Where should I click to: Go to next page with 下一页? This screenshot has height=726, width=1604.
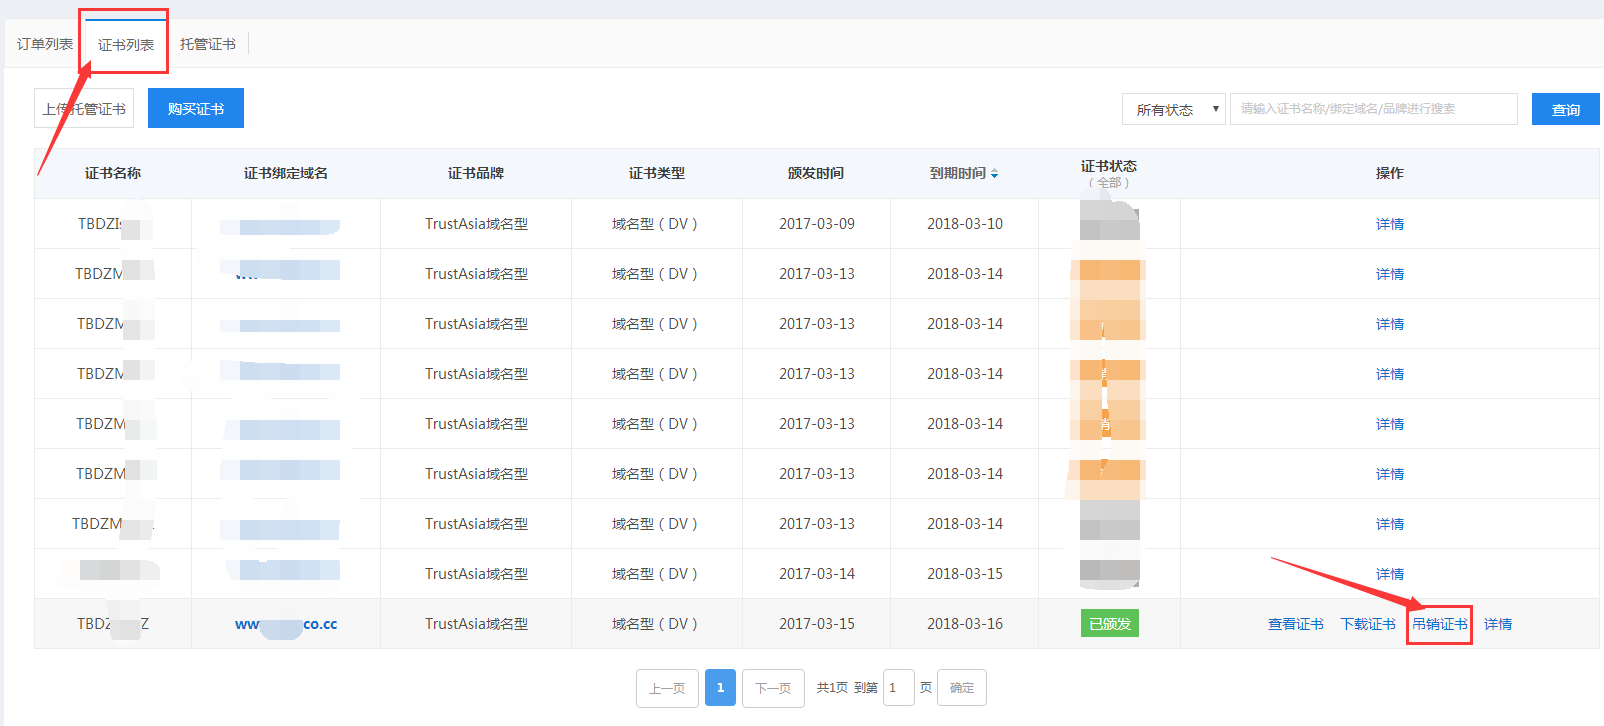pyautogui.click(x=773, y=688)
